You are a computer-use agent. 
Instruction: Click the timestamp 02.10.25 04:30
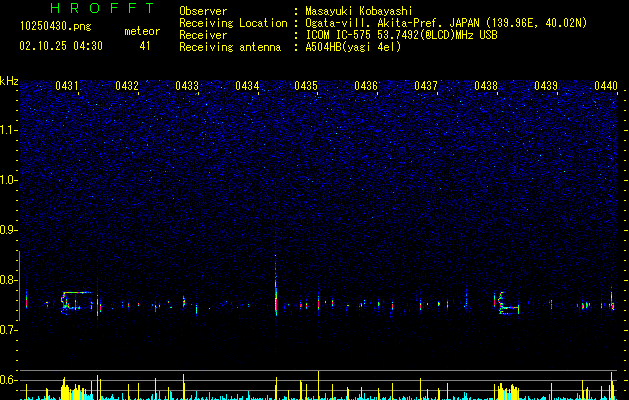click(61, 46)
